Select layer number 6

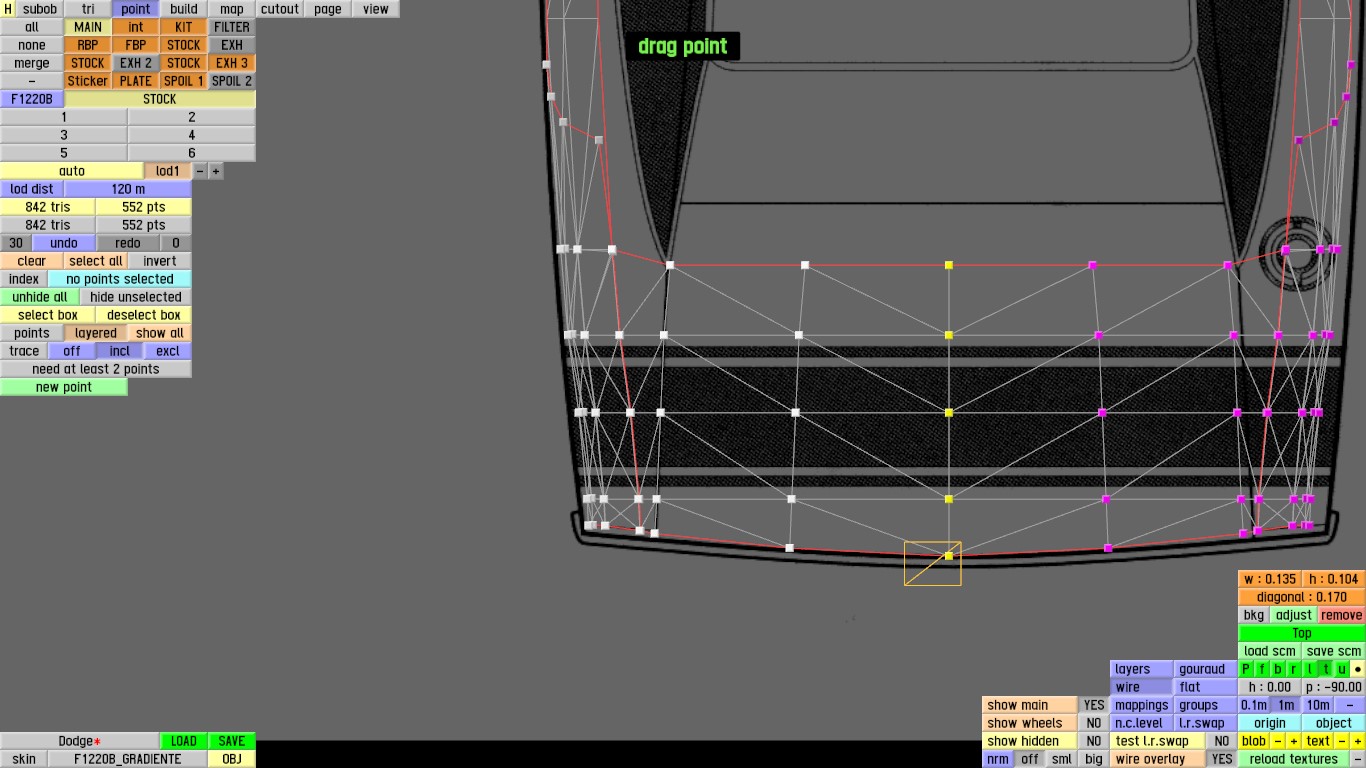192,153
